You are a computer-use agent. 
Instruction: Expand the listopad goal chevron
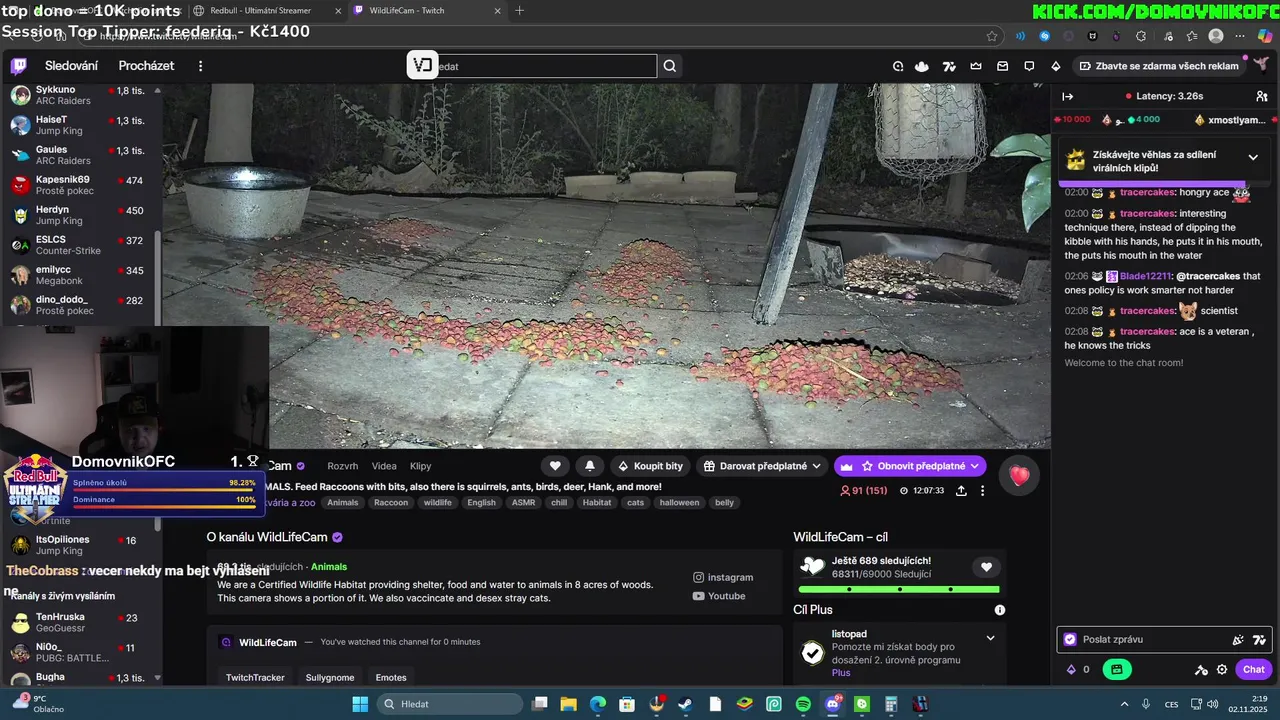pos(990,638)
